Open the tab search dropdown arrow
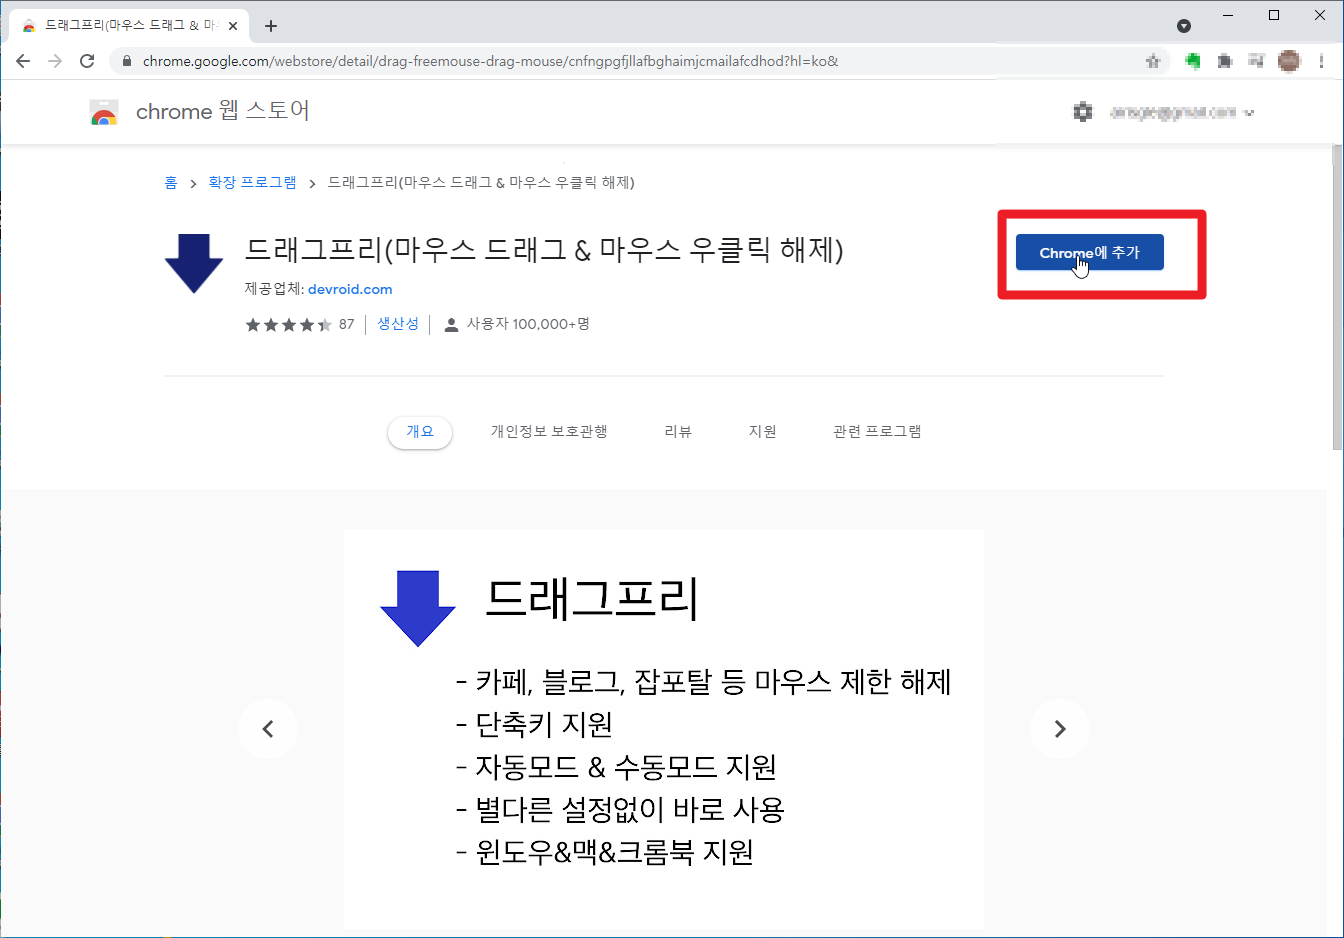This screenshot has width=1344, height=938. tap(1184, 26)
